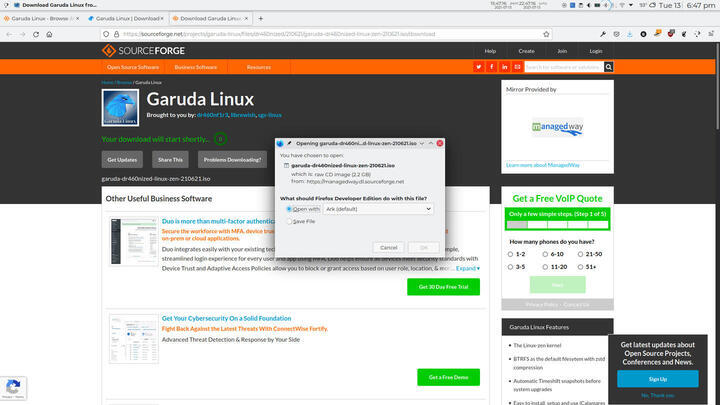Go to the browser home page icon
The width and height of the screenshot is (720, 405).
pyautogui.click(x=49, y=34)
